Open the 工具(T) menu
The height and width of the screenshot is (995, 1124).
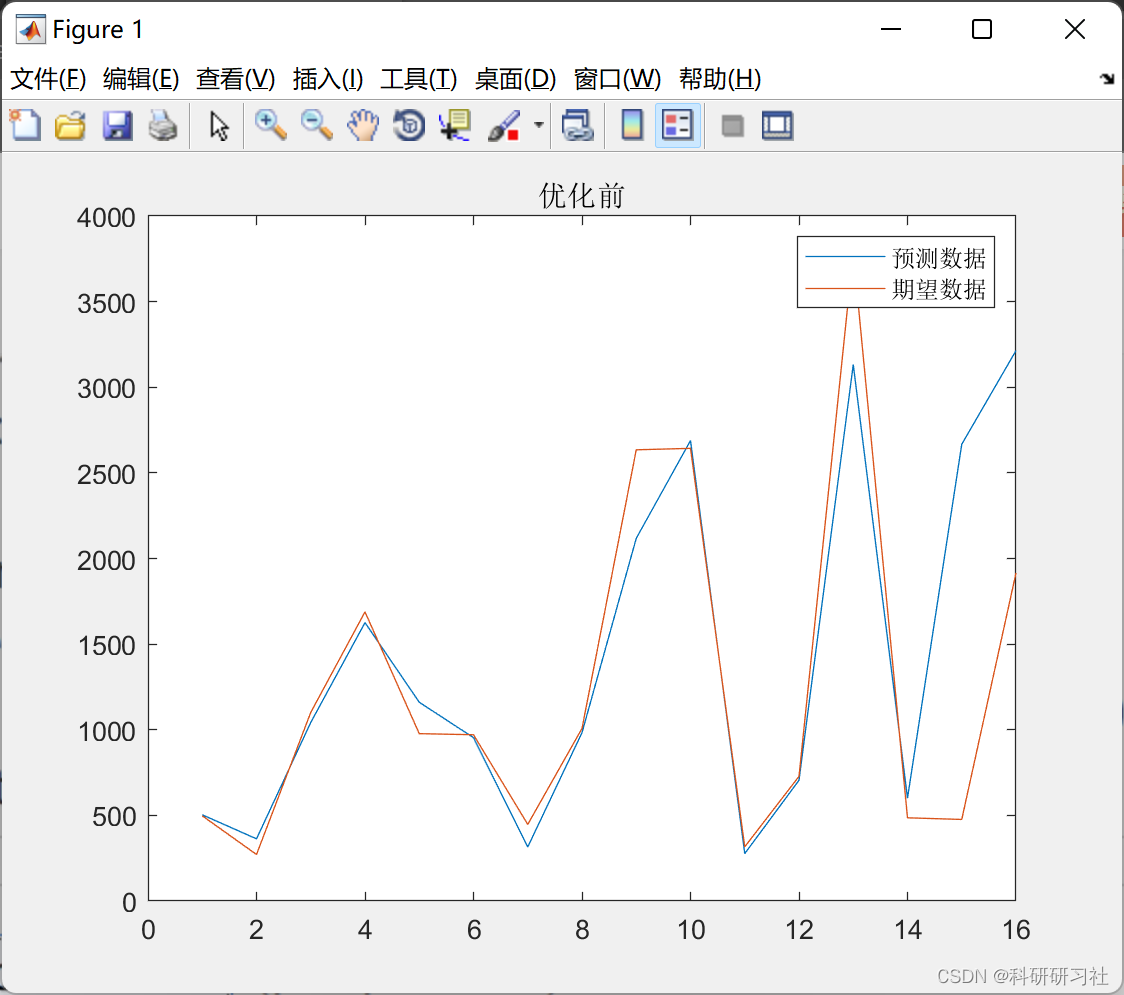click(x=419, y=79)
